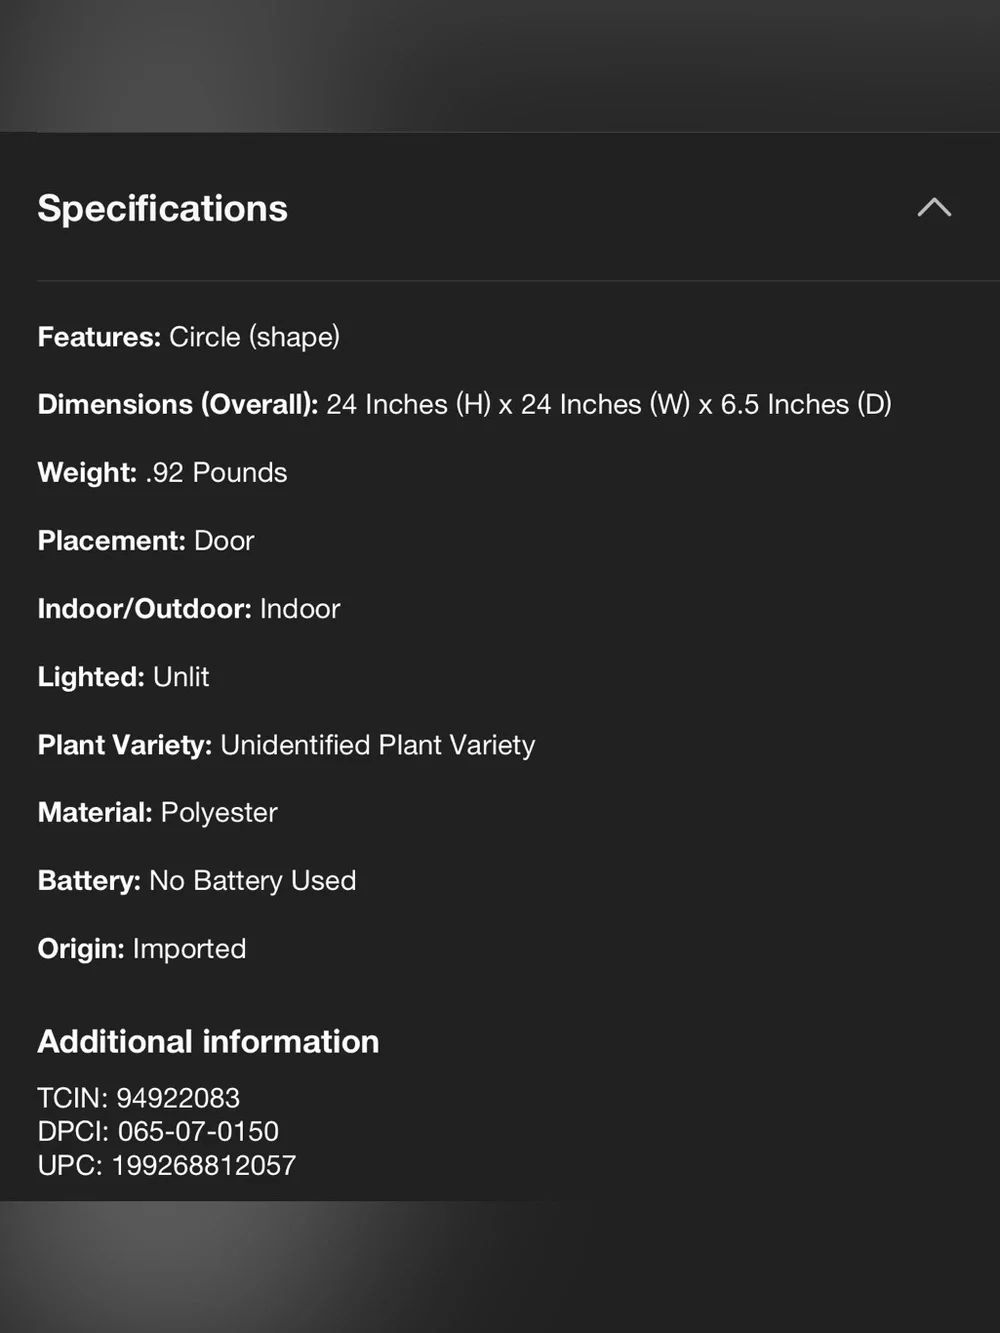1000x1333 pixels.
Task: Collapse the Specifications section chevron
Action: 934,208
